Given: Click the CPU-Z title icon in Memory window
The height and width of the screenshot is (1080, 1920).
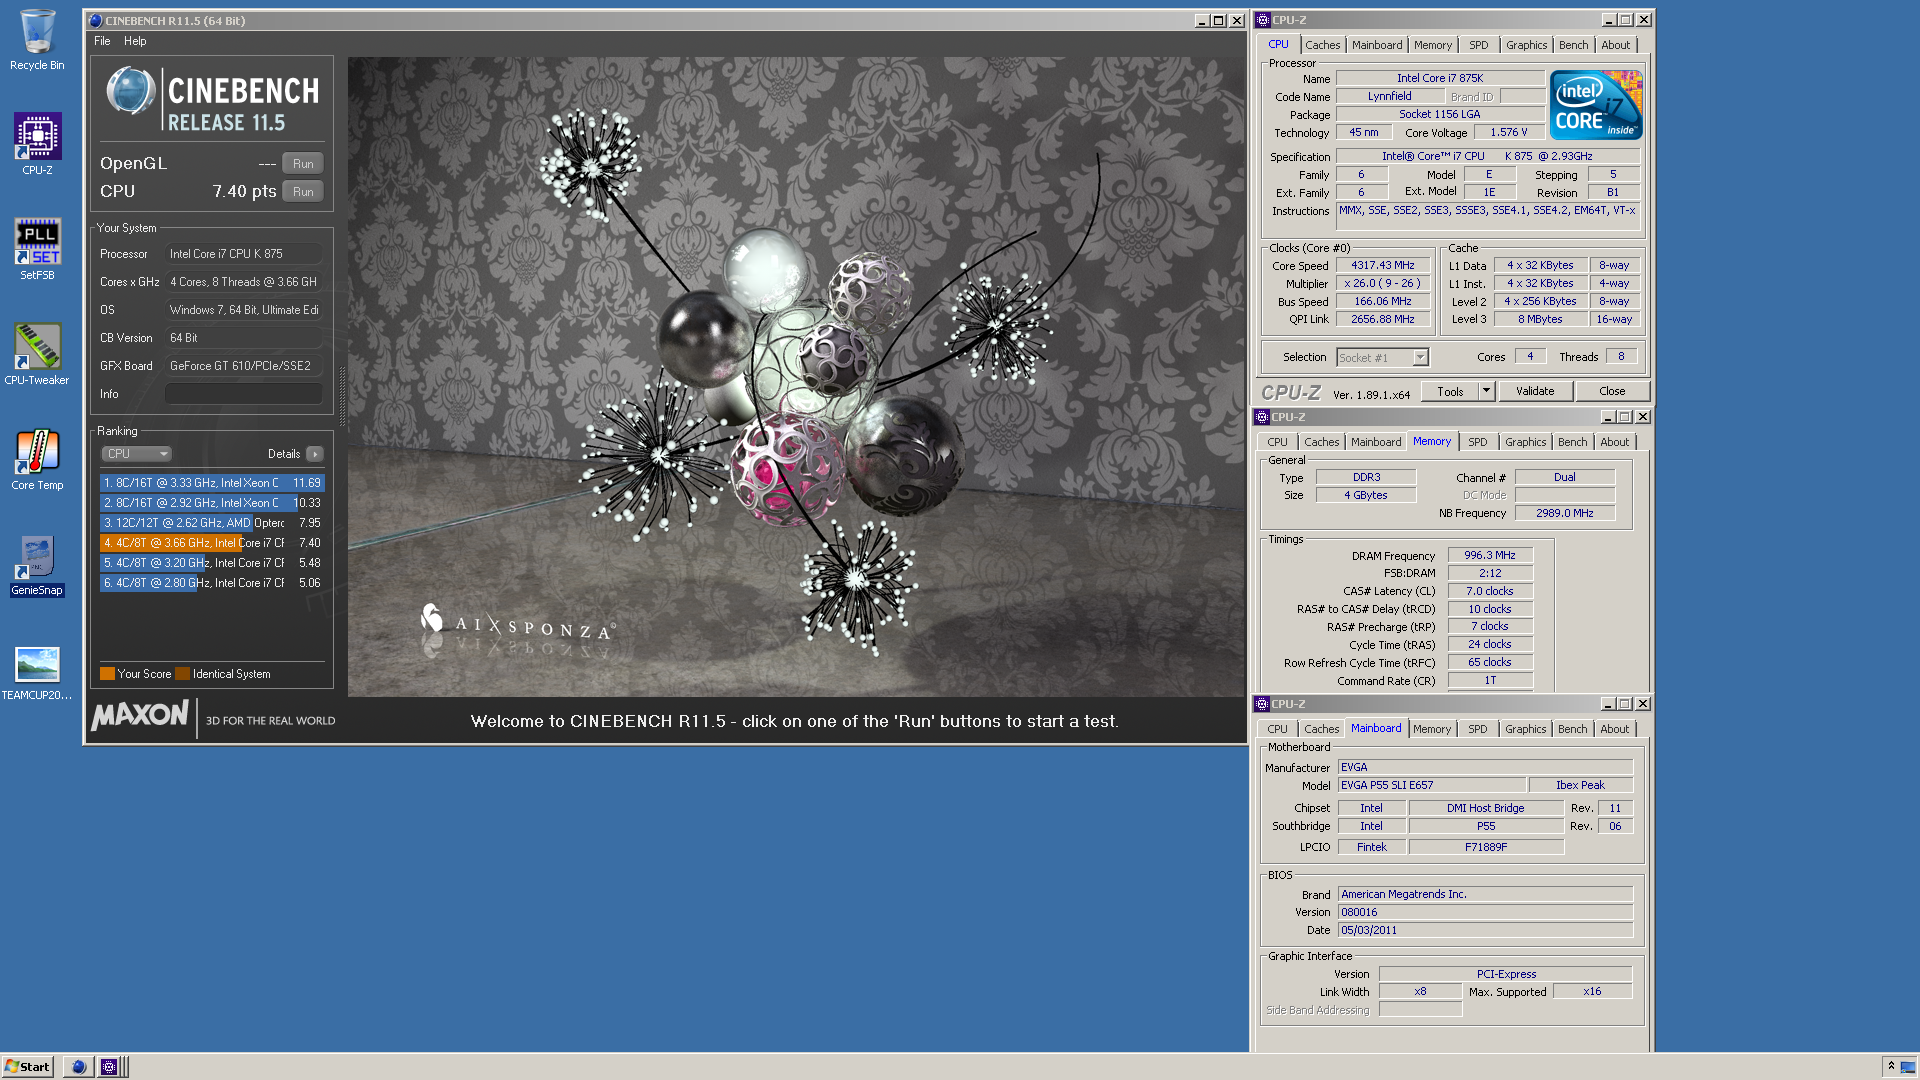Looking at the screenshot, I should click(x=1262, y=417).
